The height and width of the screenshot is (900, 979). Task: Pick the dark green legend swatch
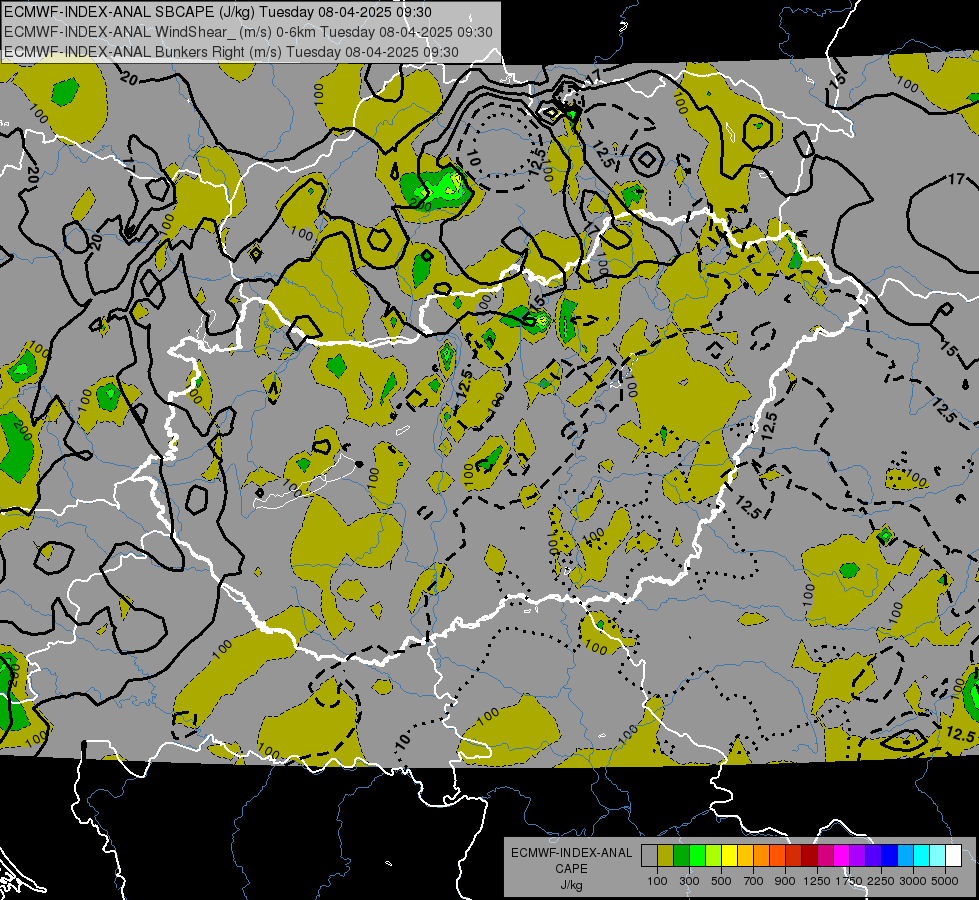tap(681, 856)
